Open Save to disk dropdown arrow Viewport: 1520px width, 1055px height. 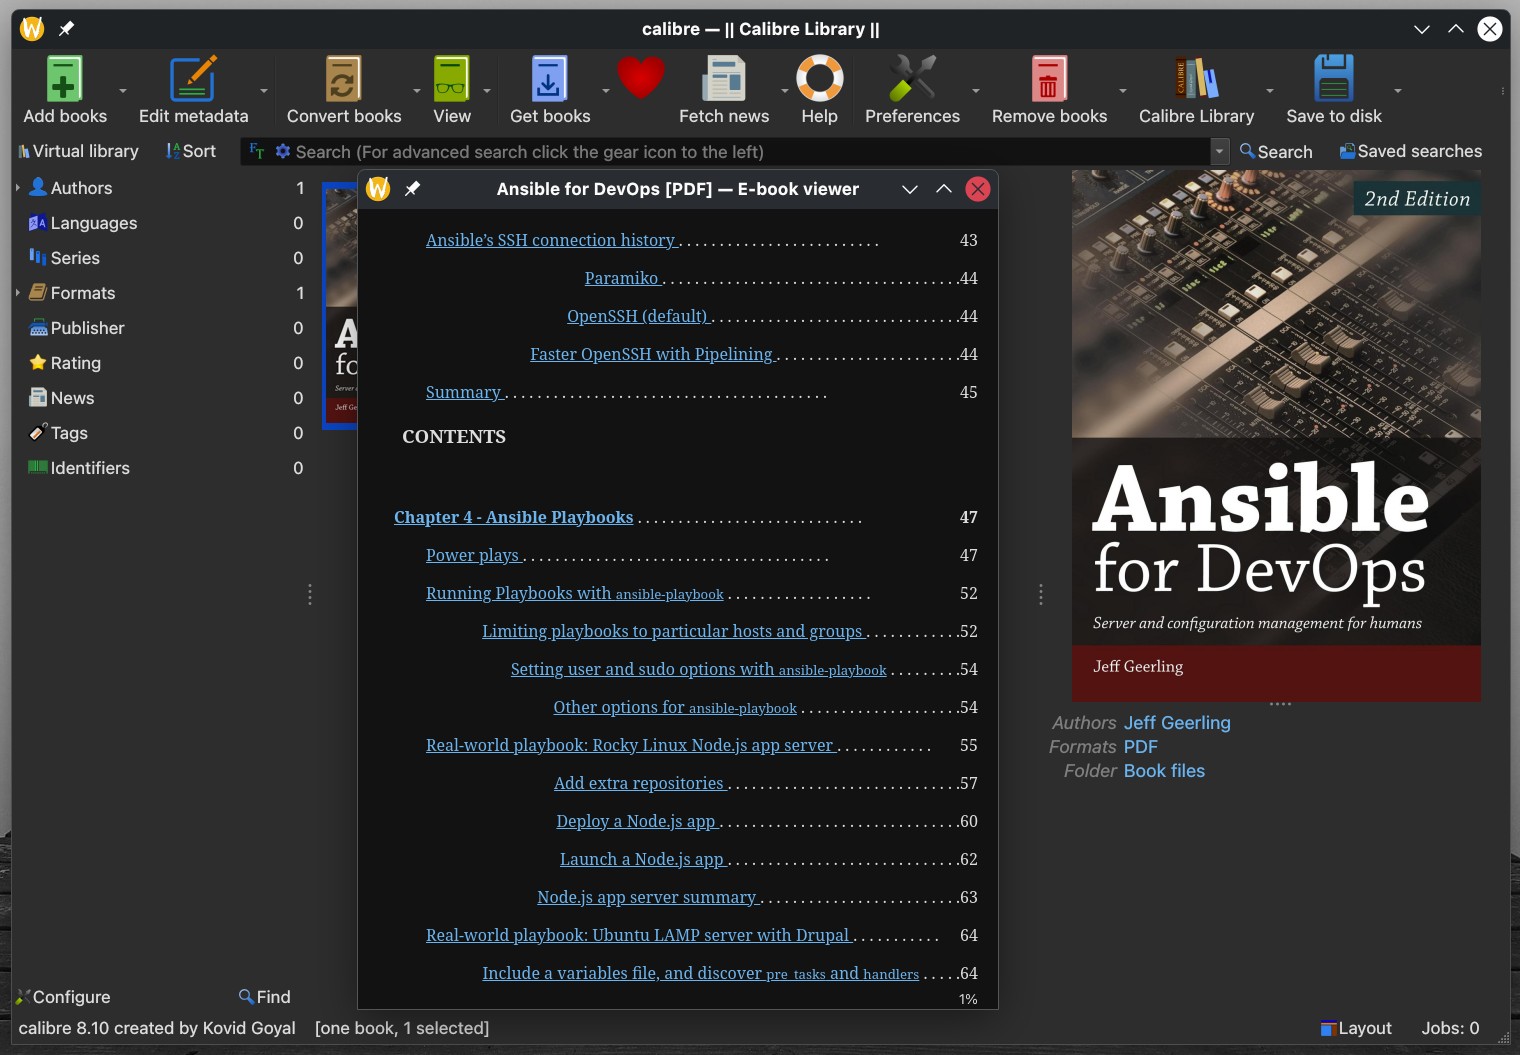click(1398, 91)
